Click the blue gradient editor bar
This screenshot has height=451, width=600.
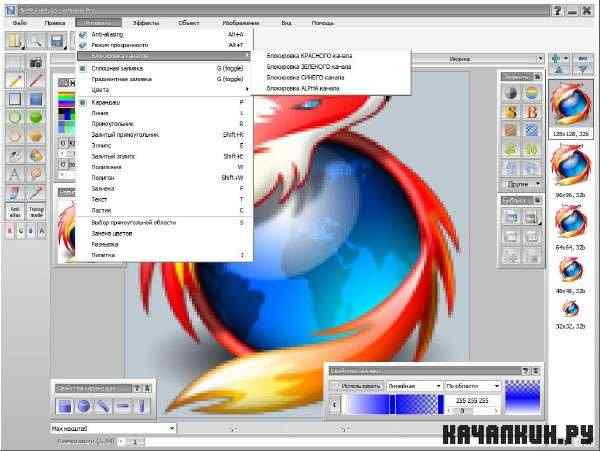click(392, 404)
